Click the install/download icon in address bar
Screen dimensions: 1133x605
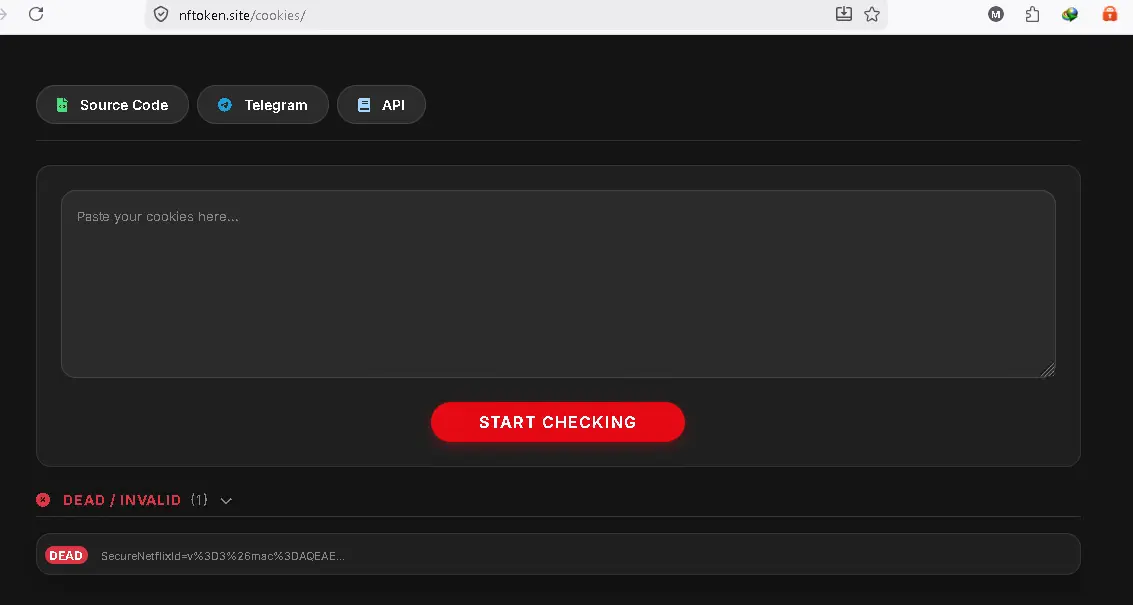843,14
